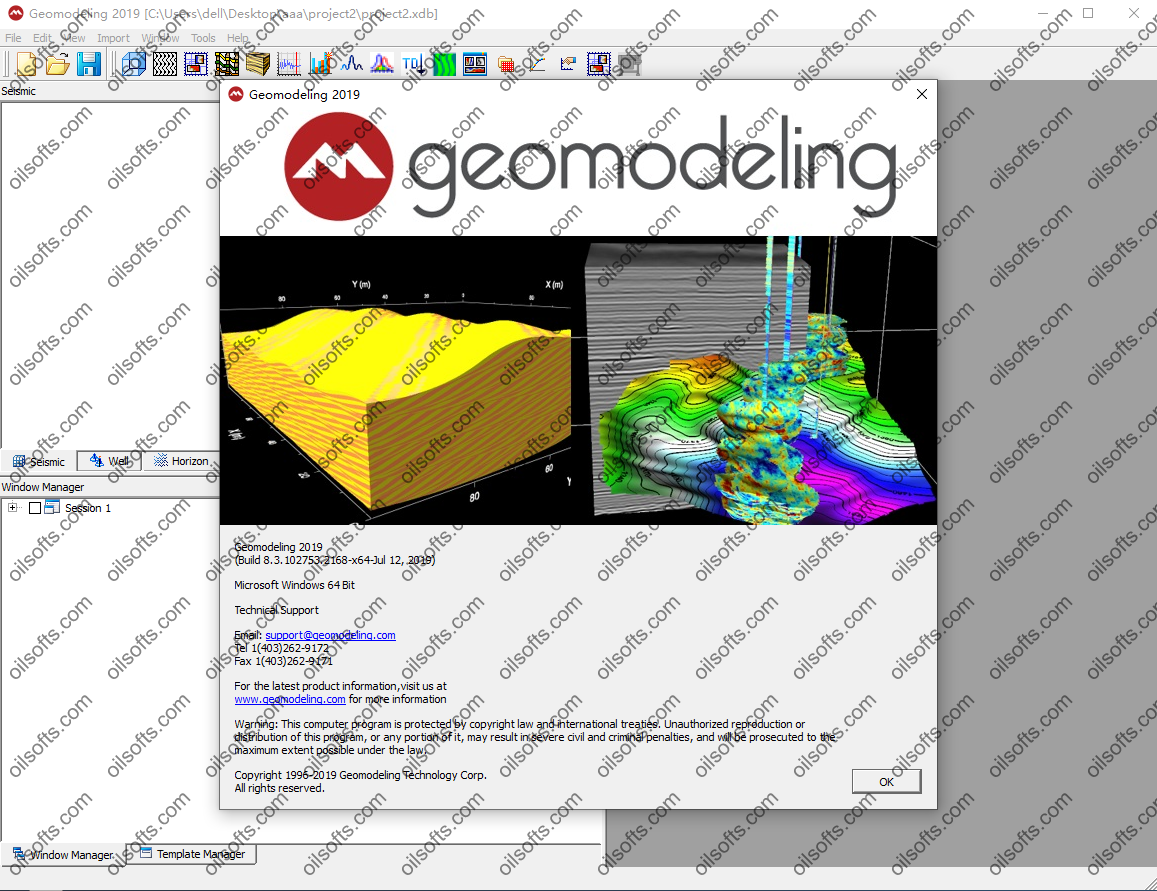This screenshot has width=1157, height=891.
Task: Click the black-and-white wiggle seismic section icon
Action: pyautogui.click(x=165, y=64)
